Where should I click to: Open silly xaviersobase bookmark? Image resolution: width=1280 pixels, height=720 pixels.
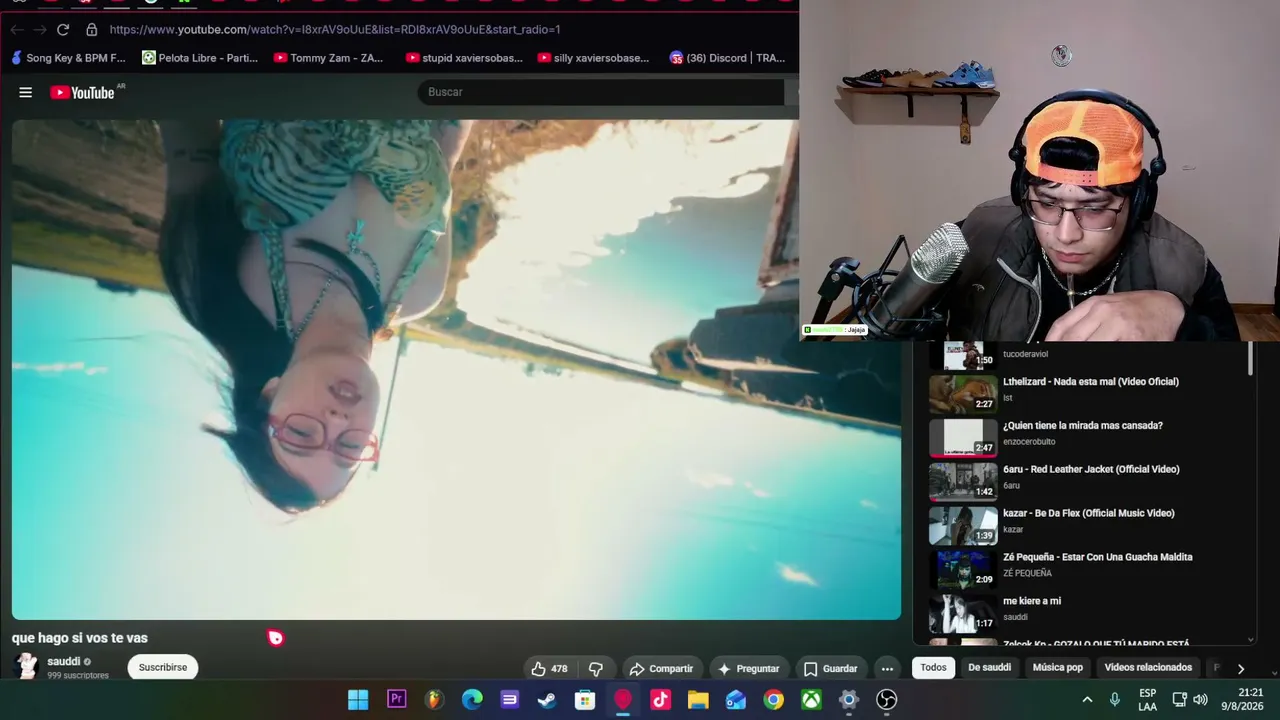pos(594,58)
